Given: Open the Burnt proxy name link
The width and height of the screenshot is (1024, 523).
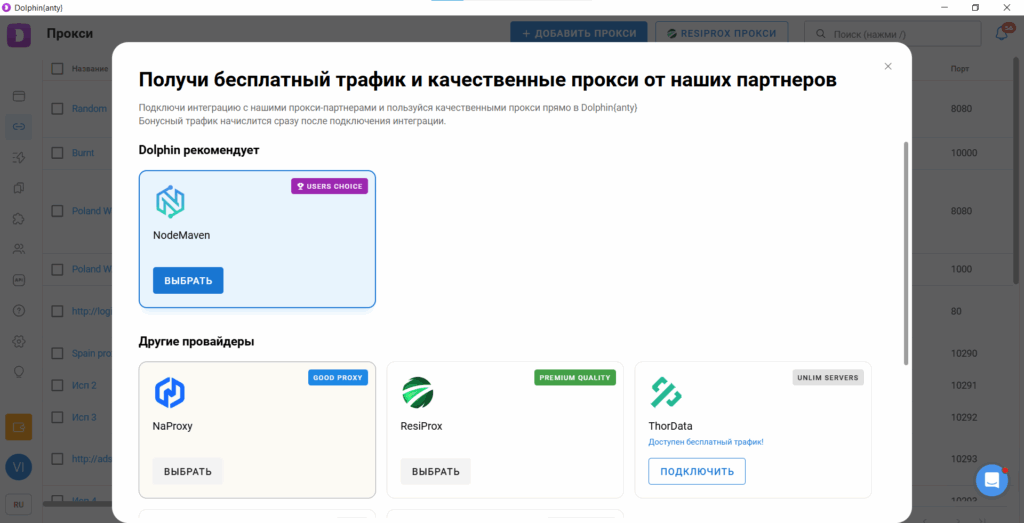Looking at the screenshot, I should (83, 153).
